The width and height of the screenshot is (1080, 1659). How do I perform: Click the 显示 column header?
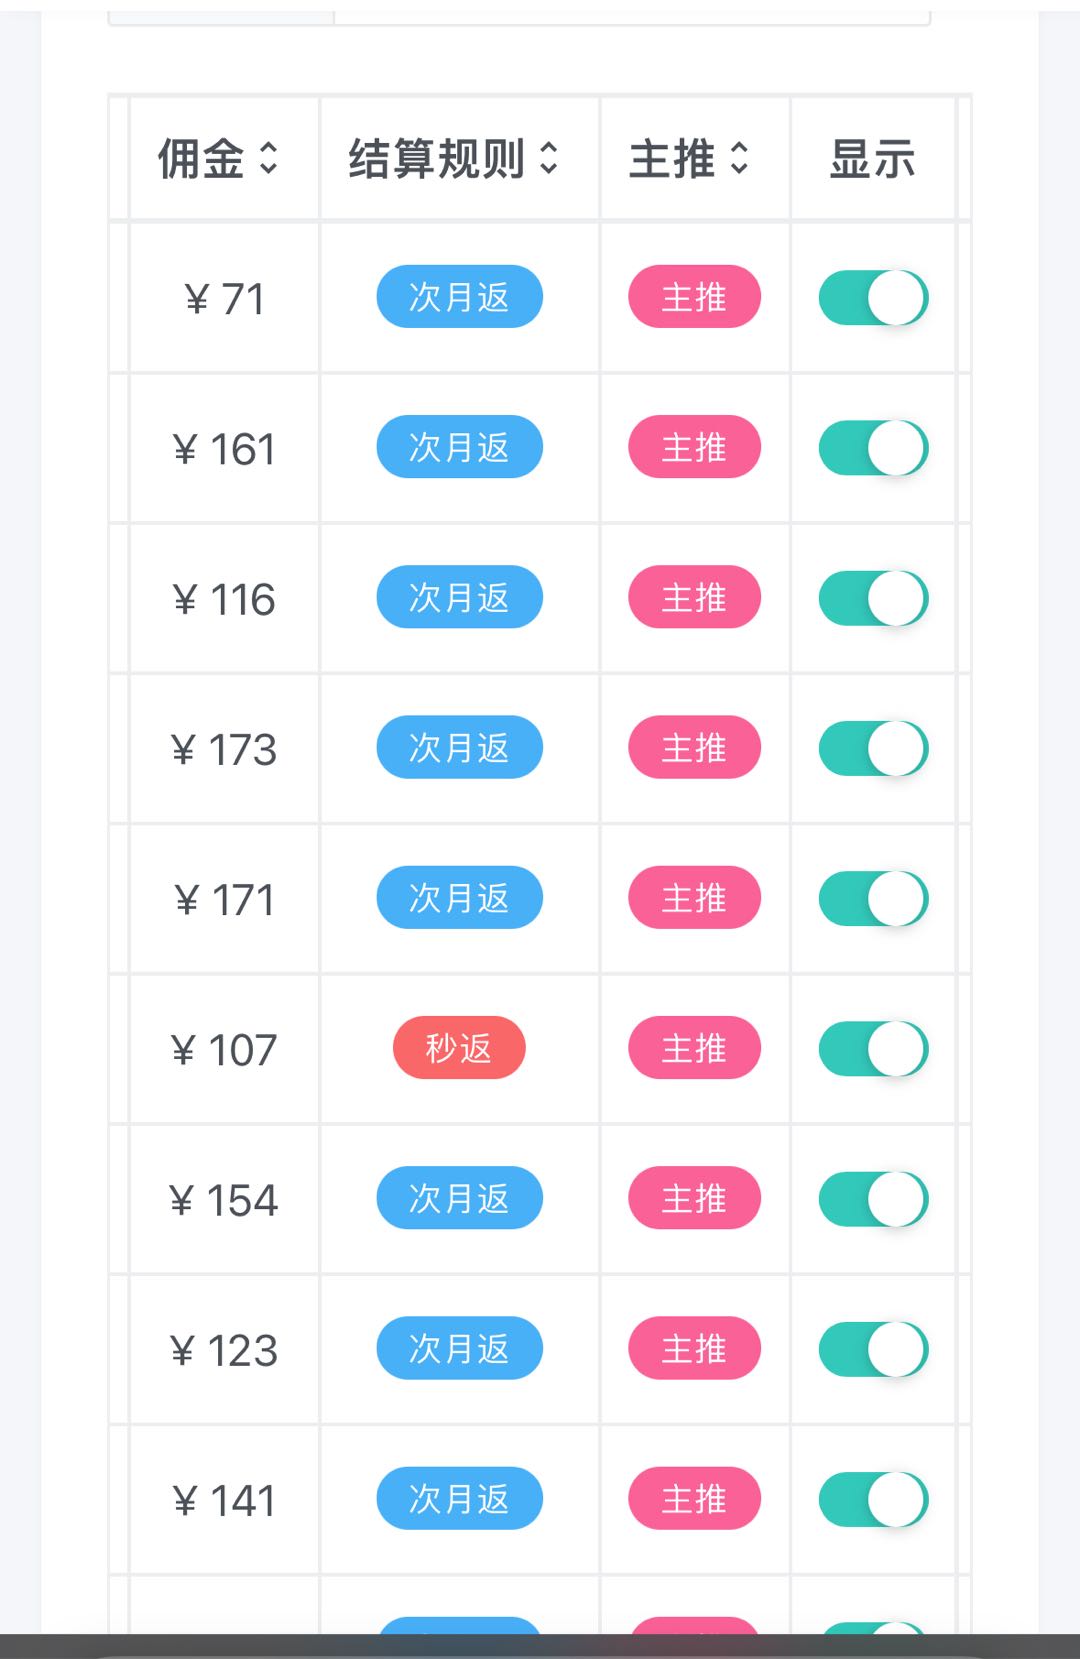point(872,159)
